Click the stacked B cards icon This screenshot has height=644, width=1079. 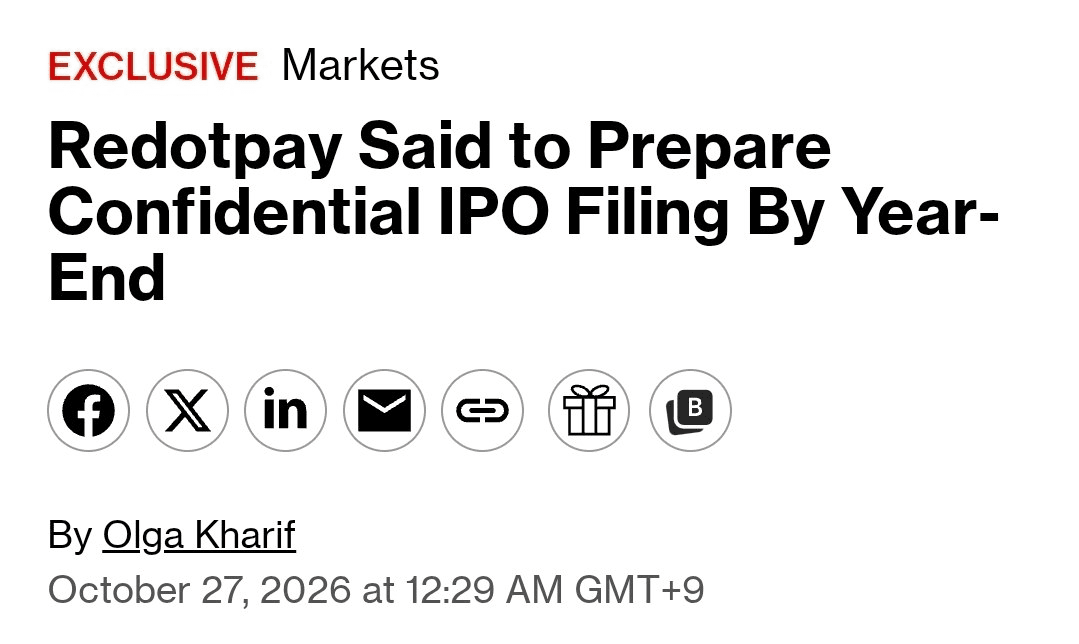690,411
